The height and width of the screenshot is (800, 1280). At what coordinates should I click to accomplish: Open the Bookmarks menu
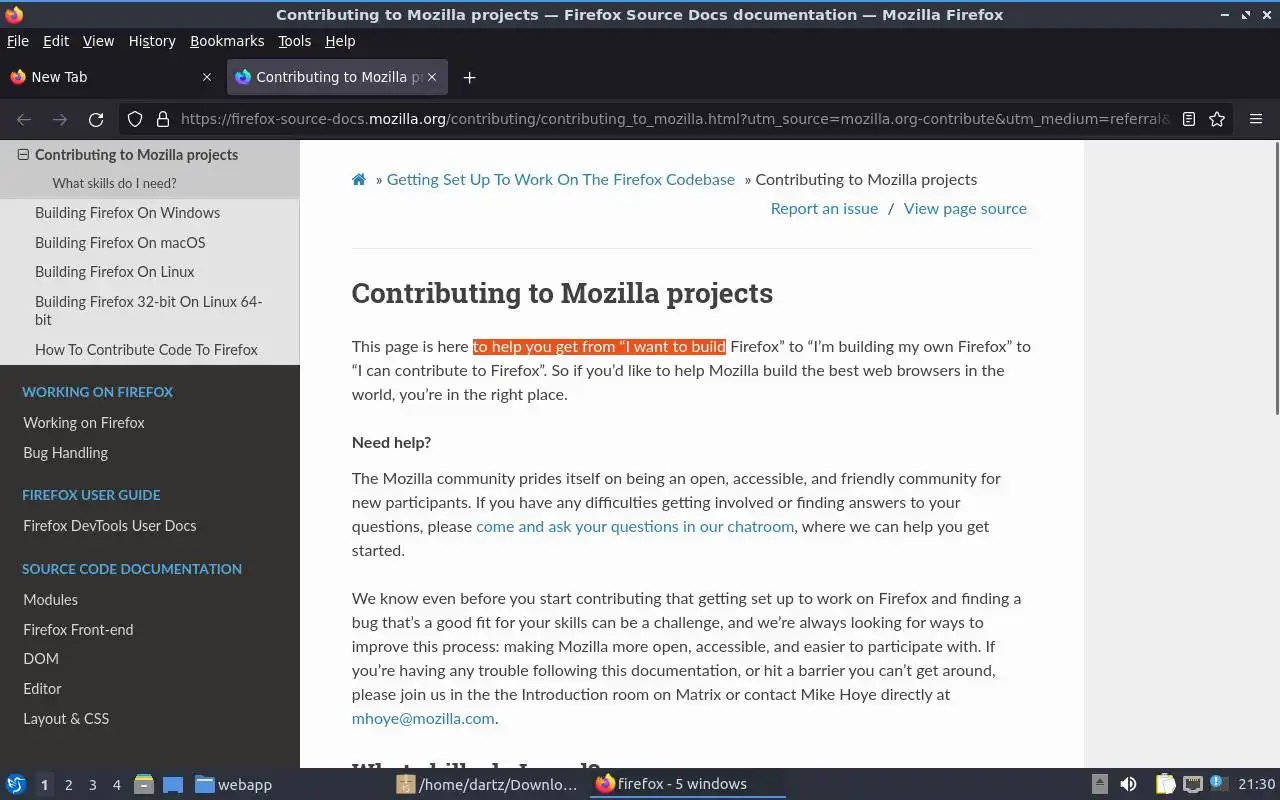coord(227,41)
